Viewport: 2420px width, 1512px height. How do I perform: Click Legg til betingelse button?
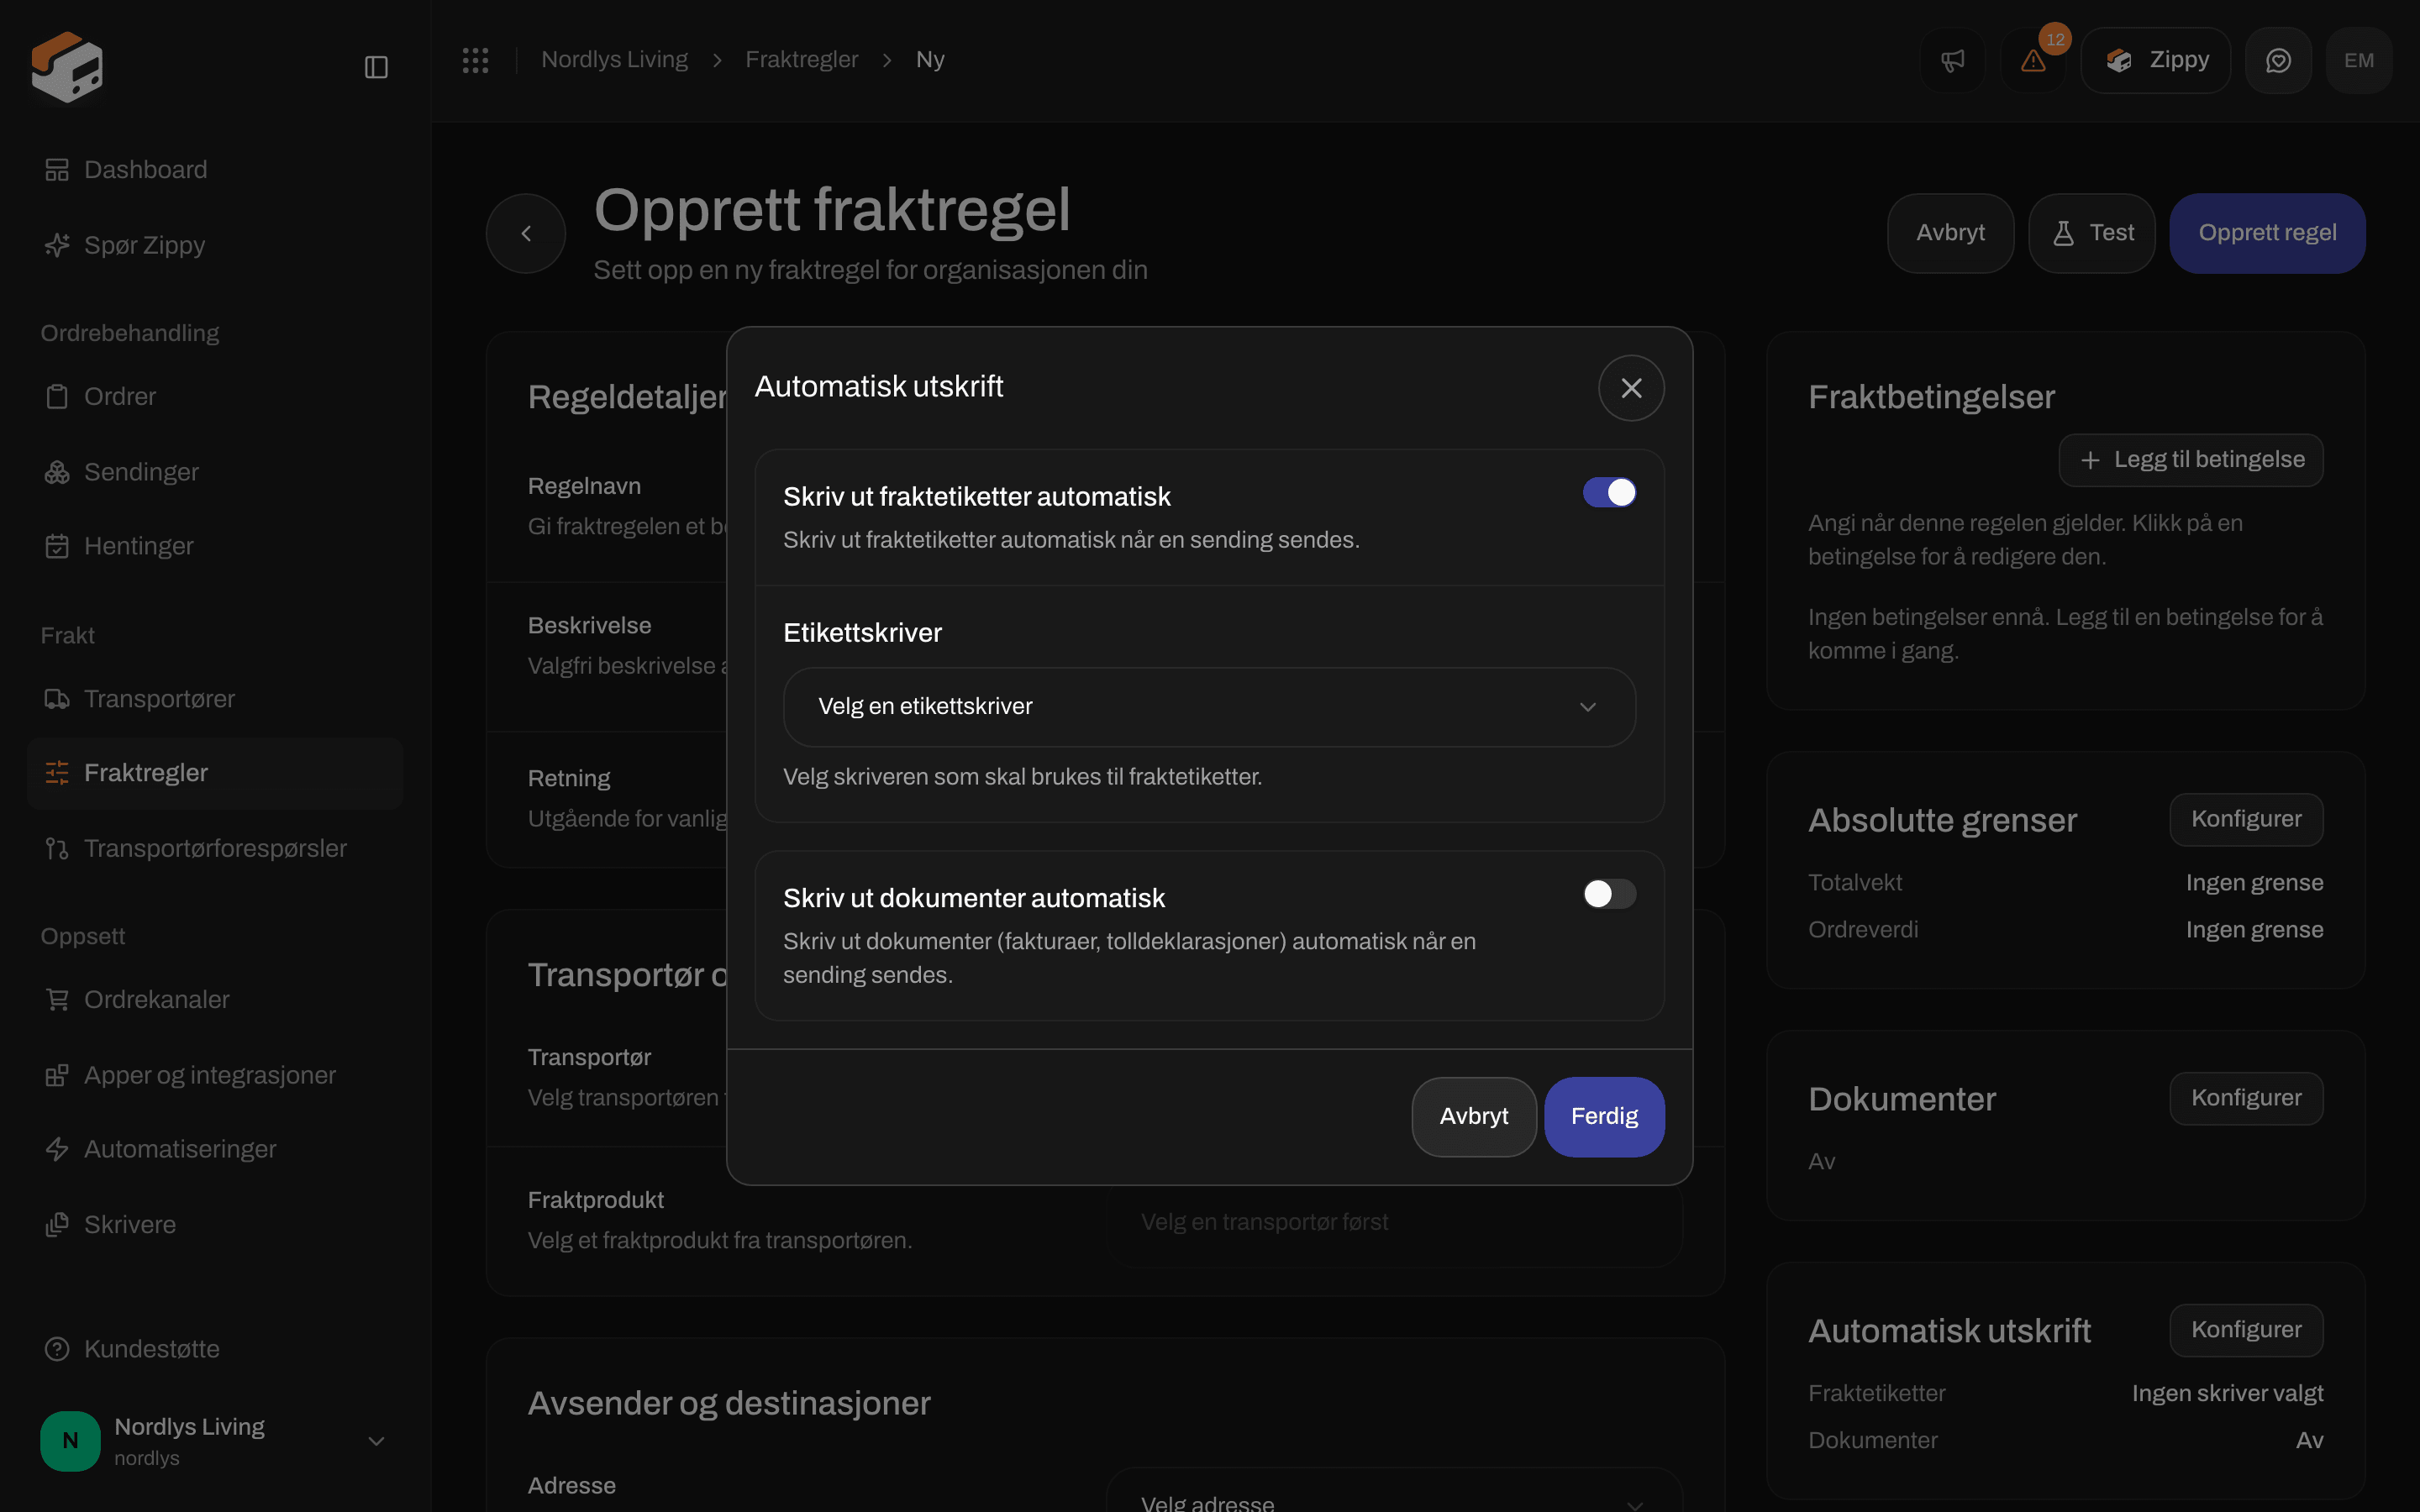click(x=2191, y=460)
